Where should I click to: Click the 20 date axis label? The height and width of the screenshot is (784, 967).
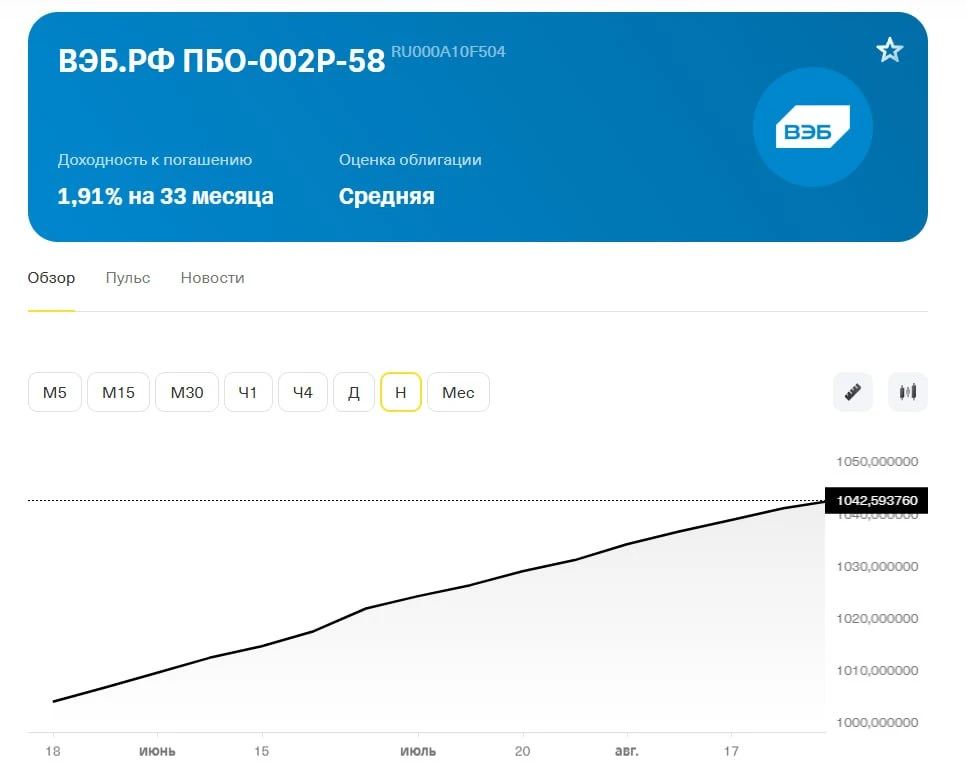click(522, 751)
